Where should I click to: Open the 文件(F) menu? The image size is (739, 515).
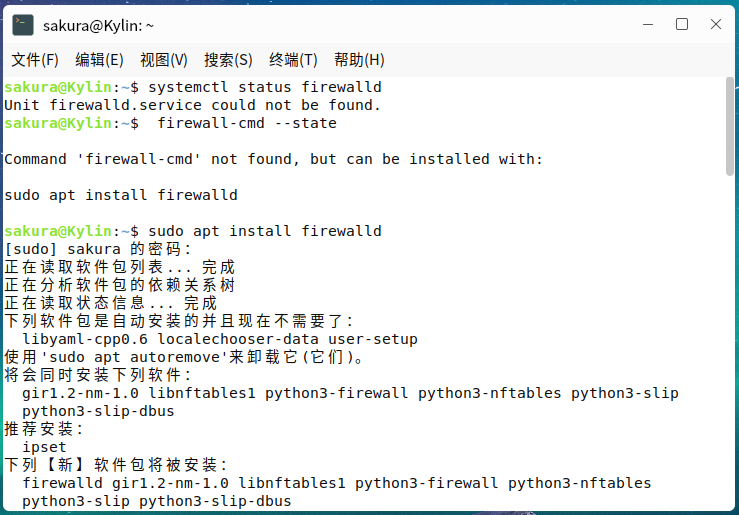coord(35,60)
